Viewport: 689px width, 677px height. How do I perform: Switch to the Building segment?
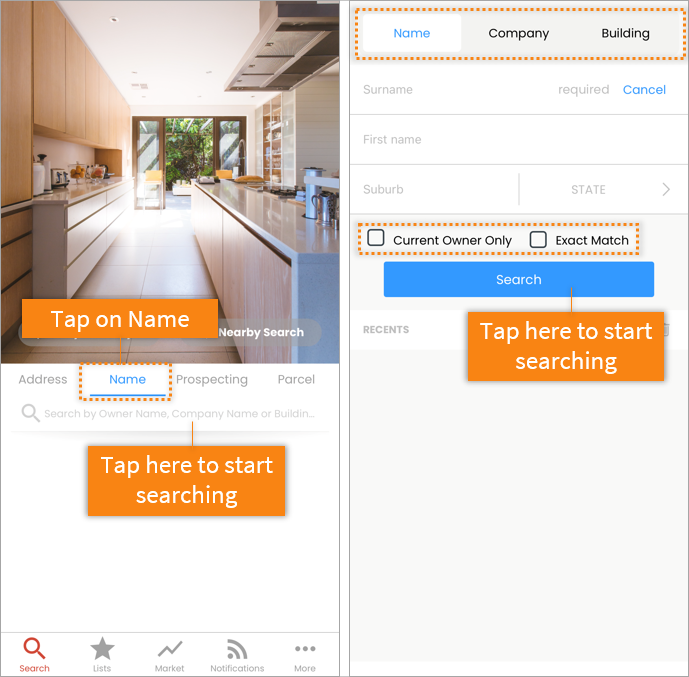tap(625, 33)
